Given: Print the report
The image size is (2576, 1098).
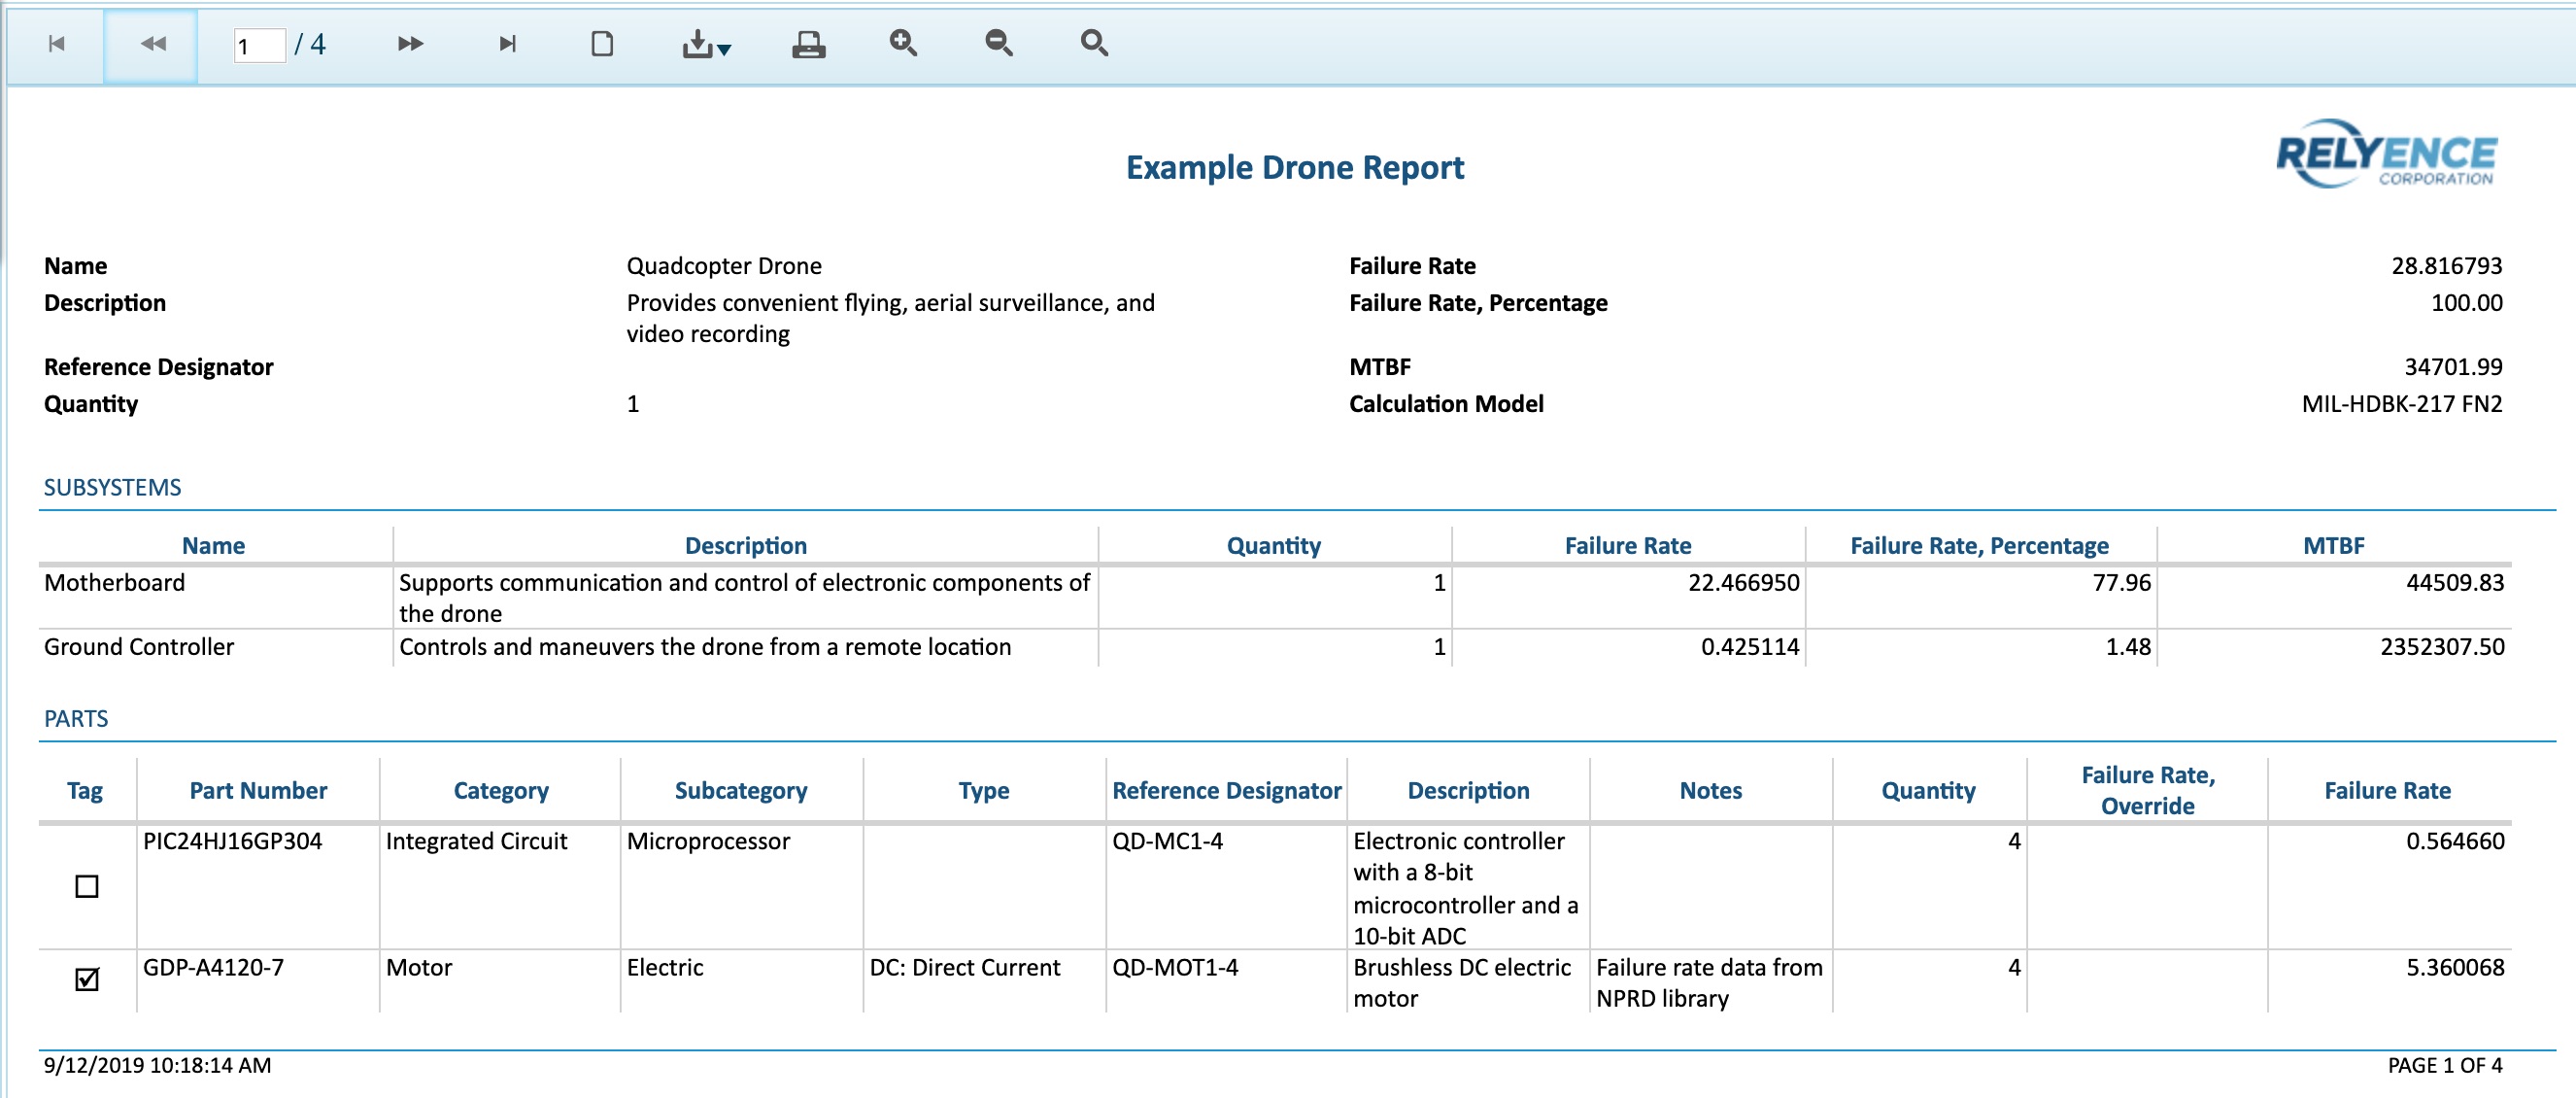Looking at the screenshot, I should (808, 44).
